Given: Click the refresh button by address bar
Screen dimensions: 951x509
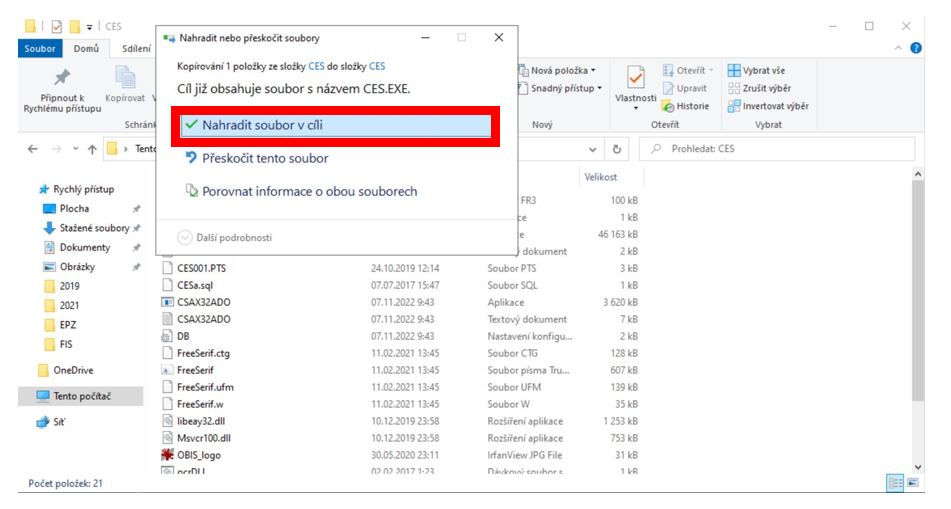Looking at the screenshot, I should pyautogui.click(x=618, y=150).
